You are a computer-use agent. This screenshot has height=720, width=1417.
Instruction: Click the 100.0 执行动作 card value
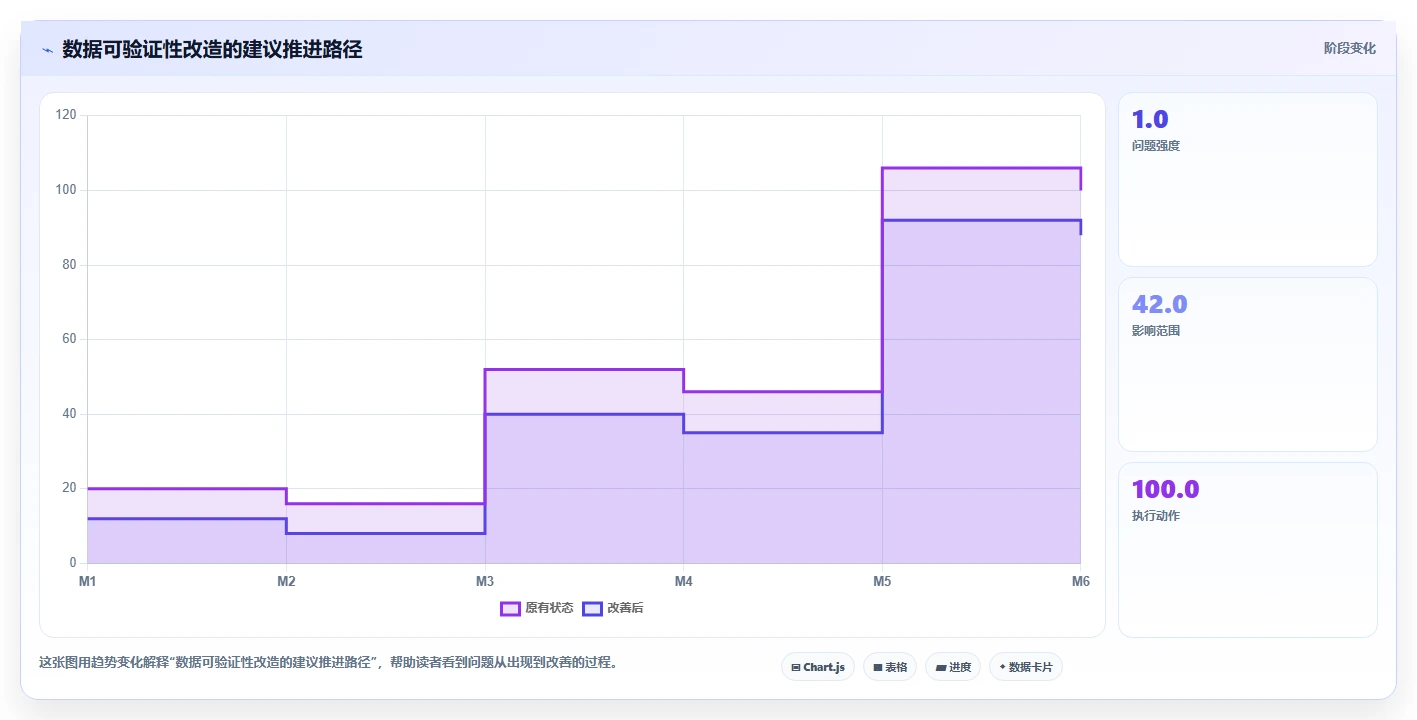[x=1165, y=489]
